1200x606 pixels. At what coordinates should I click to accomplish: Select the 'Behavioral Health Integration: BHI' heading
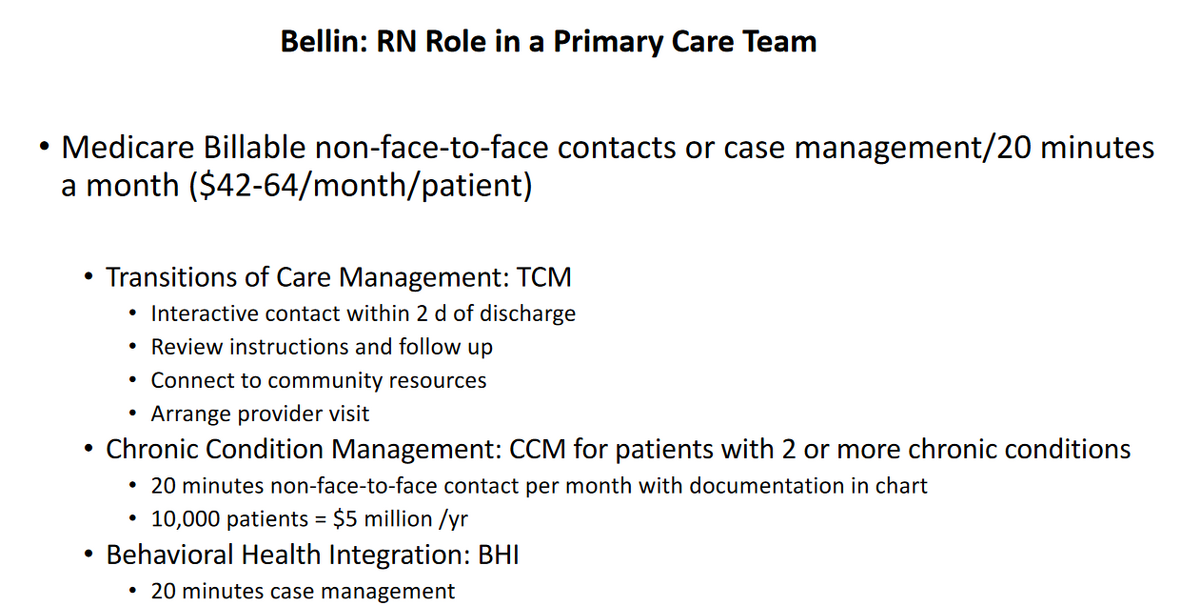(312, 554)
